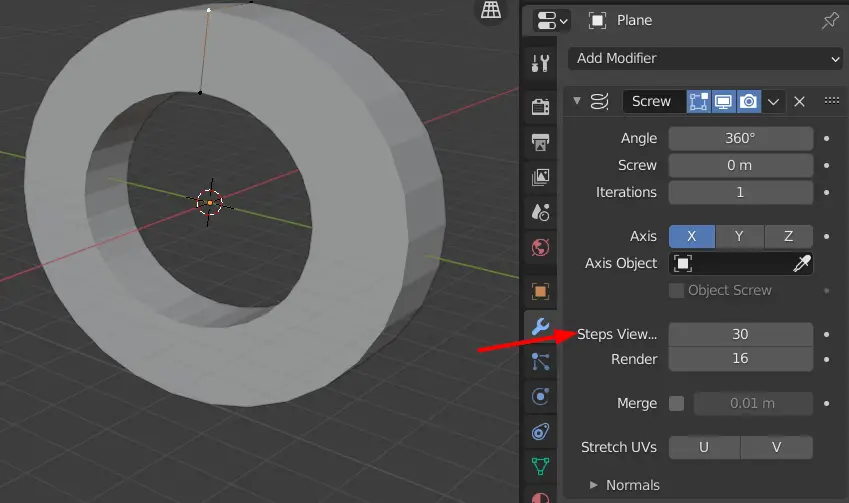This screenshot has height=503, width=849.
Task: Open the World properties tab
Action: [540, 247]
